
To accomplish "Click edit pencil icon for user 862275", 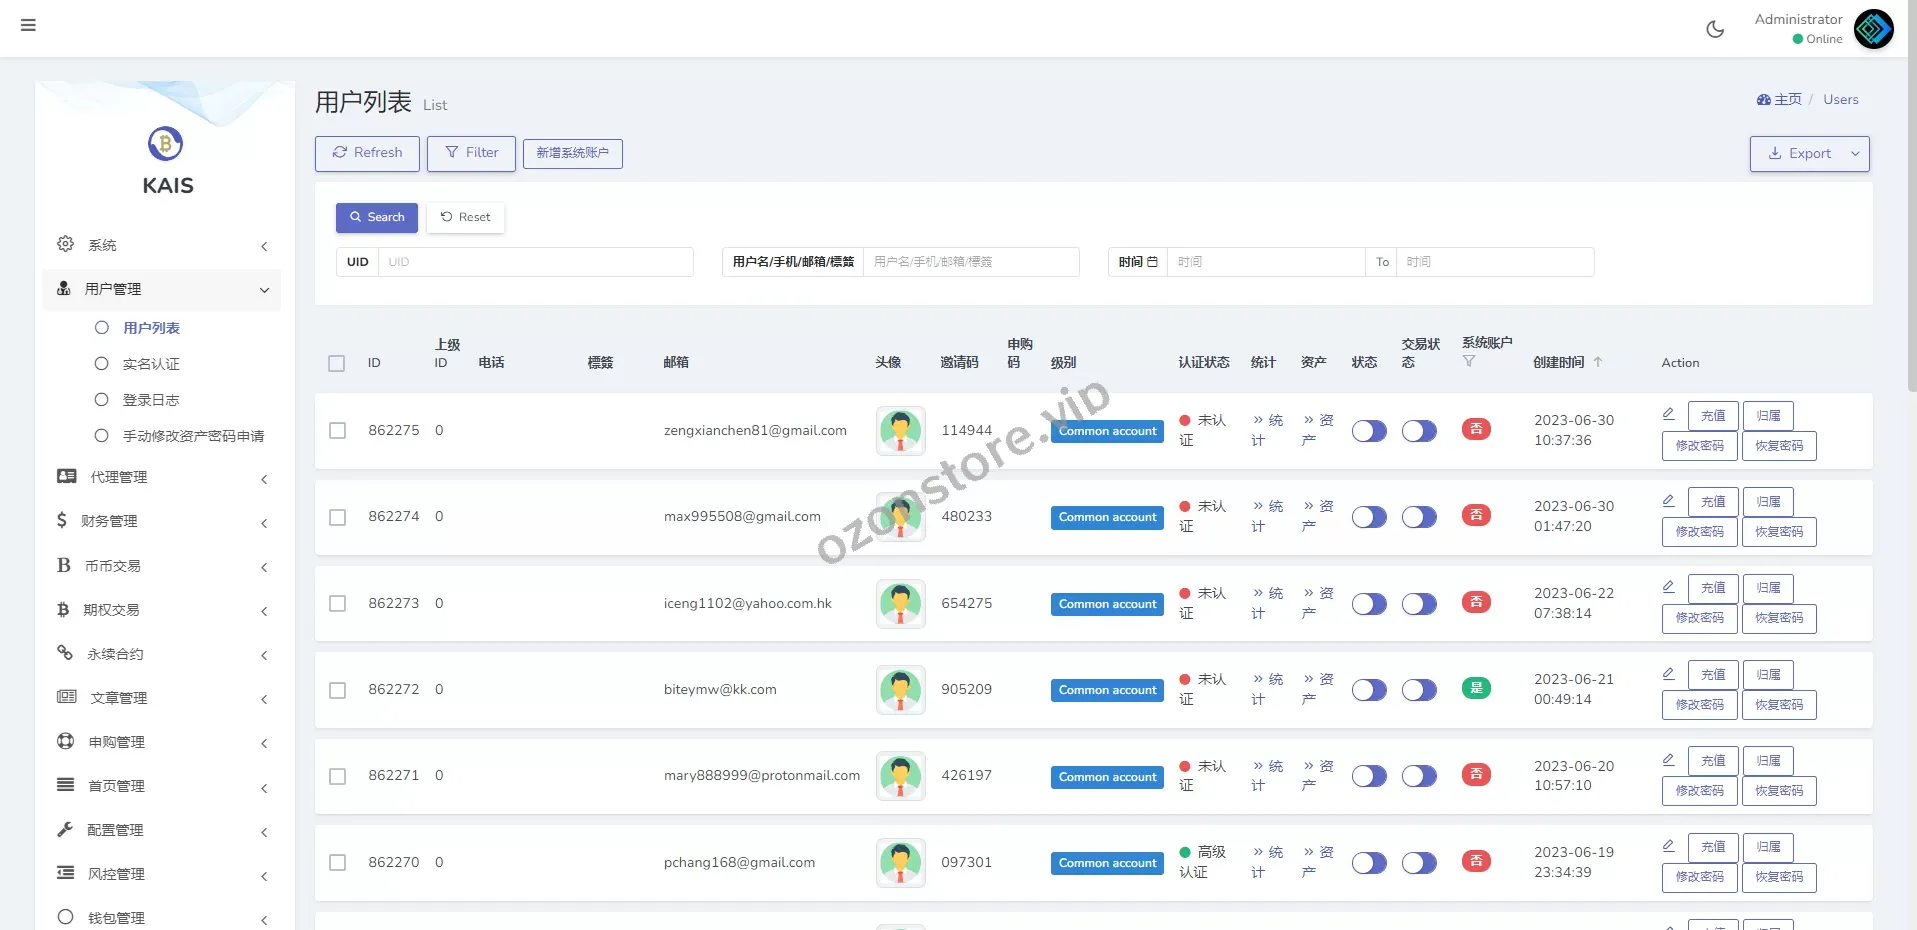I will 1668,414.
